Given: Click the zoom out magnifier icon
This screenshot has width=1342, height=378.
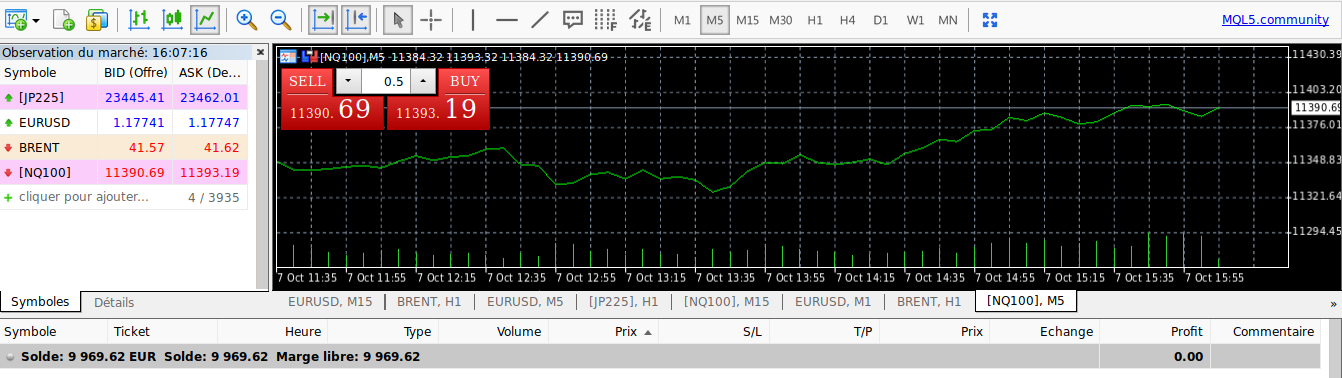Looking at the screenshot, I should click(281, 19).
